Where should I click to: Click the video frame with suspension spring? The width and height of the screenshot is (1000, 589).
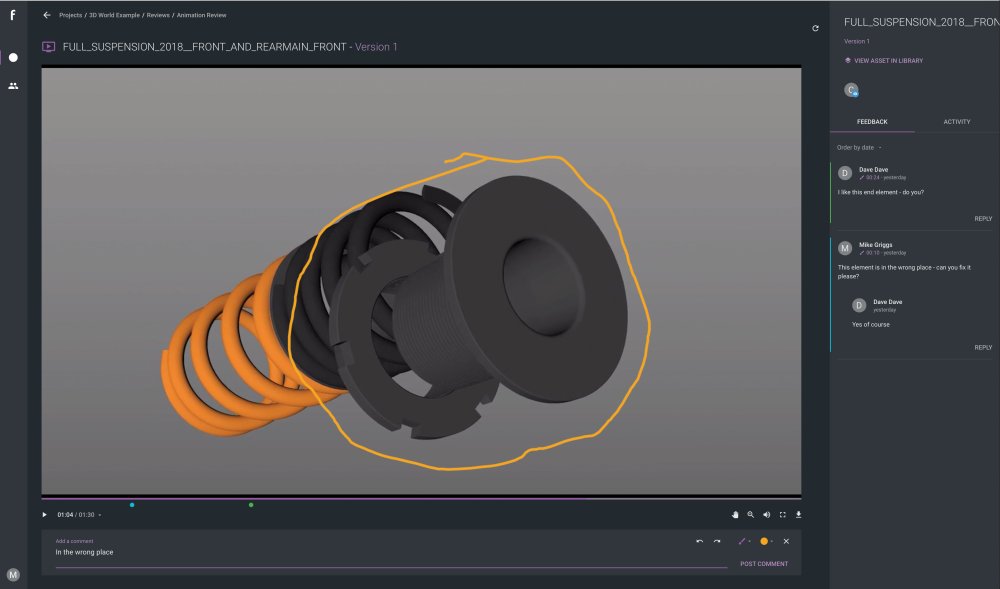point(421,280)
